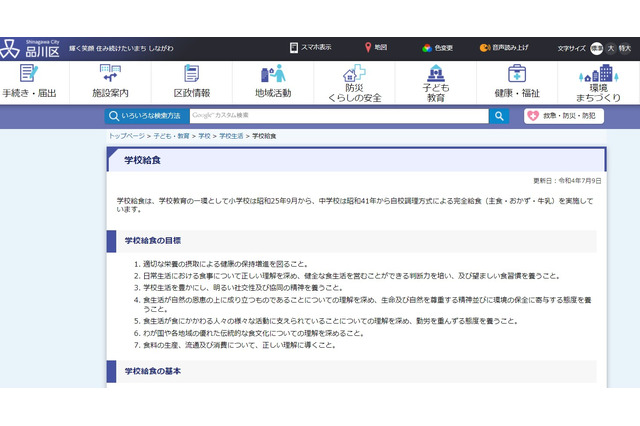Click the smartphone icon in header
This screenshot has width=640, height=426.
coord(293,48)
